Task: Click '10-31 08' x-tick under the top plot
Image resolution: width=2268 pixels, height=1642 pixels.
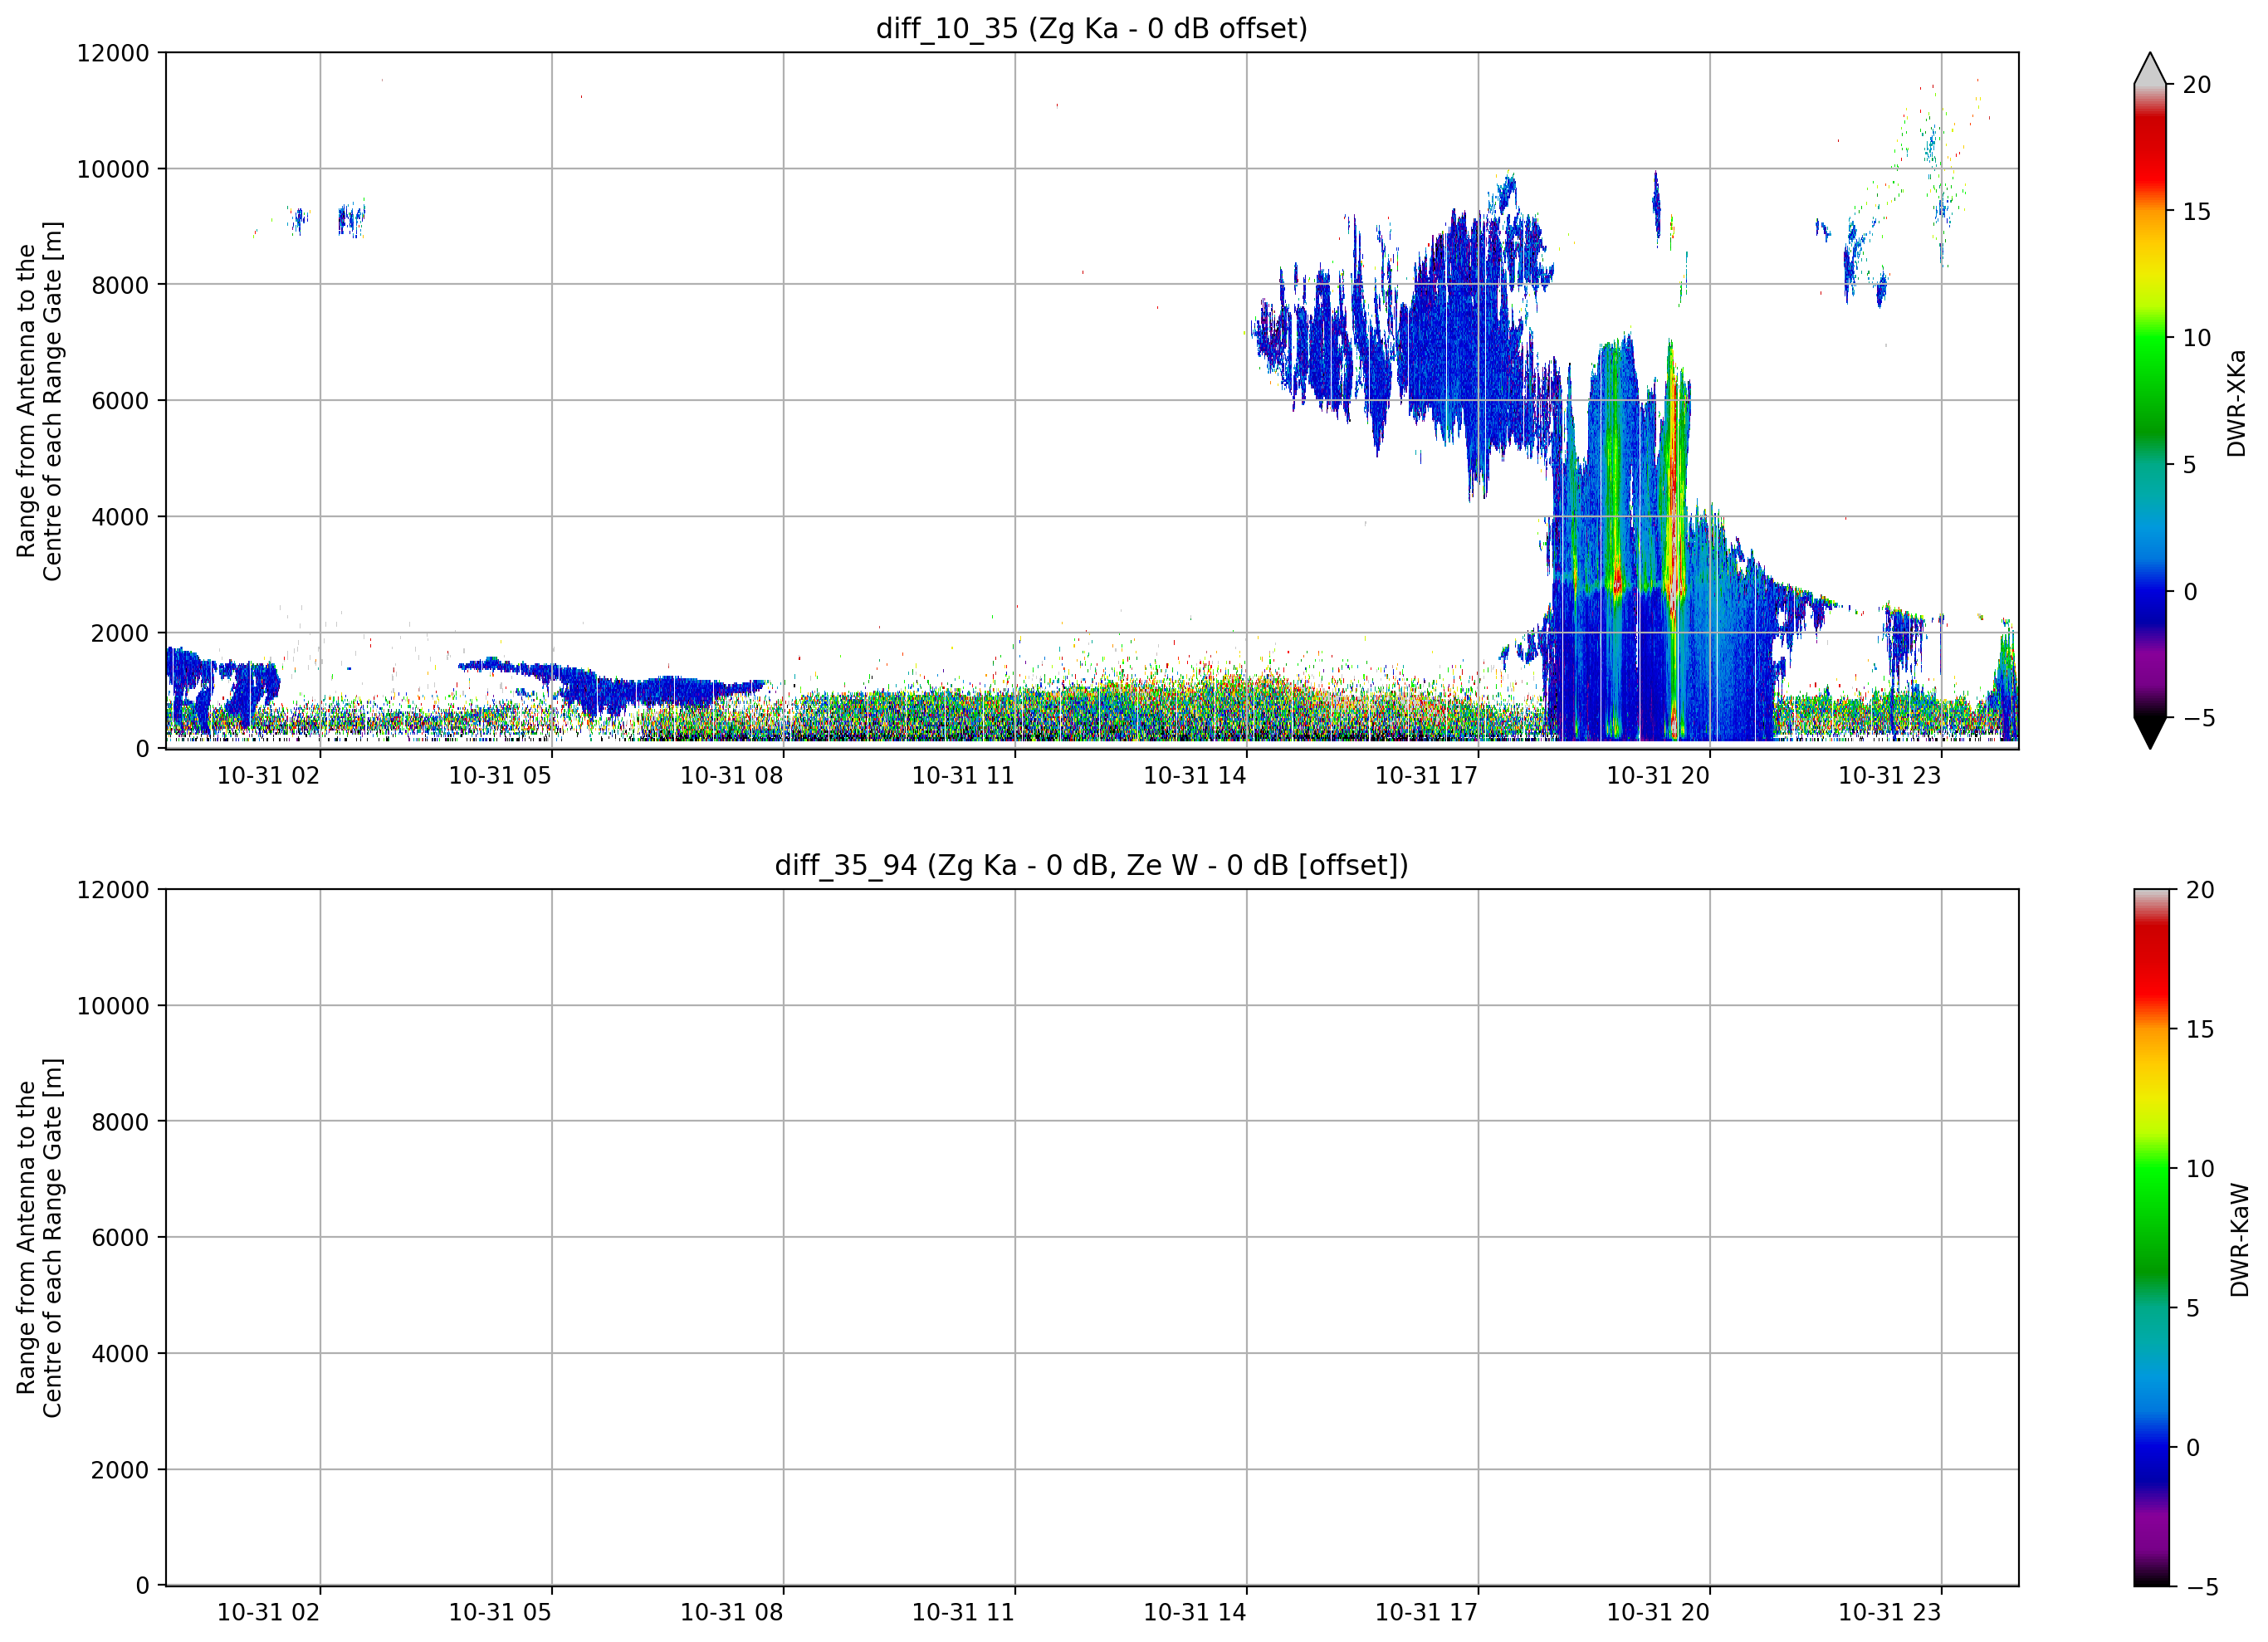Action: pos(732,776)
